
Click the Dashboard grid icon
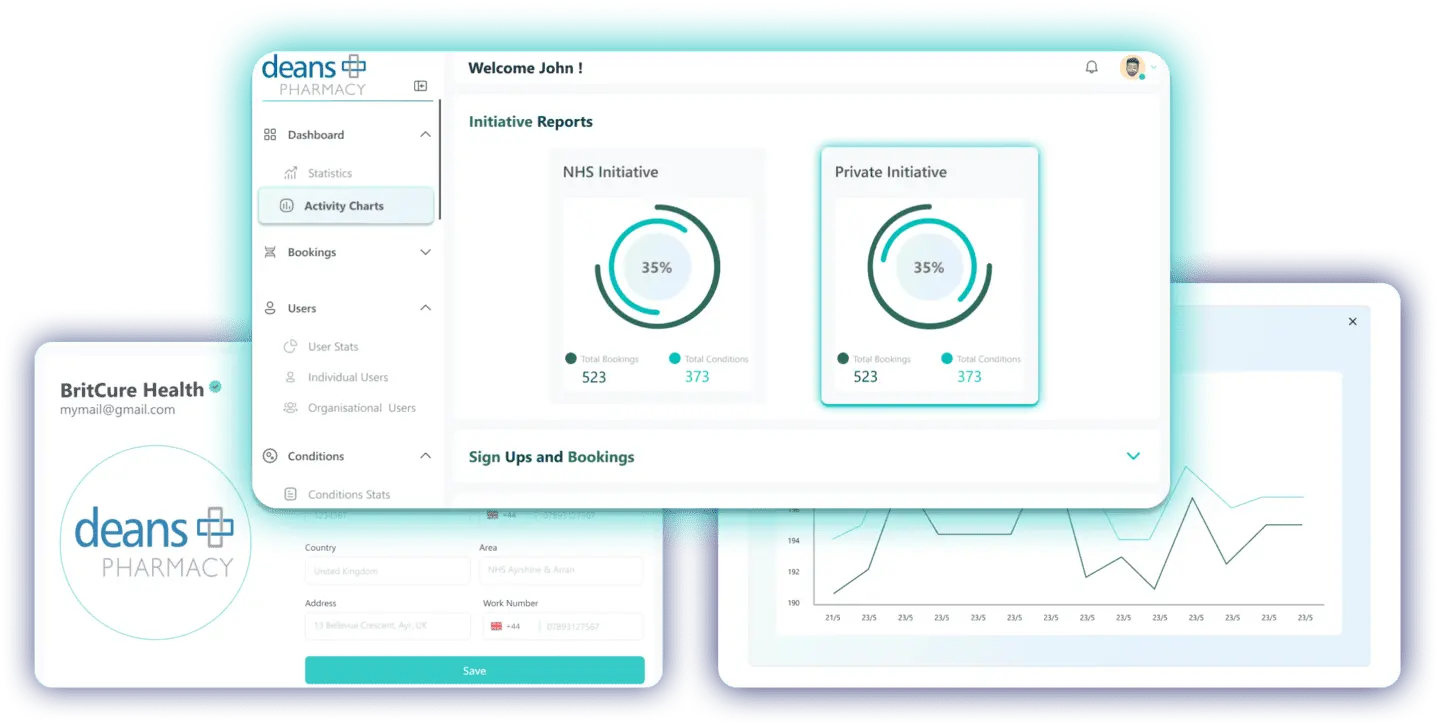(x=270, y=135)
